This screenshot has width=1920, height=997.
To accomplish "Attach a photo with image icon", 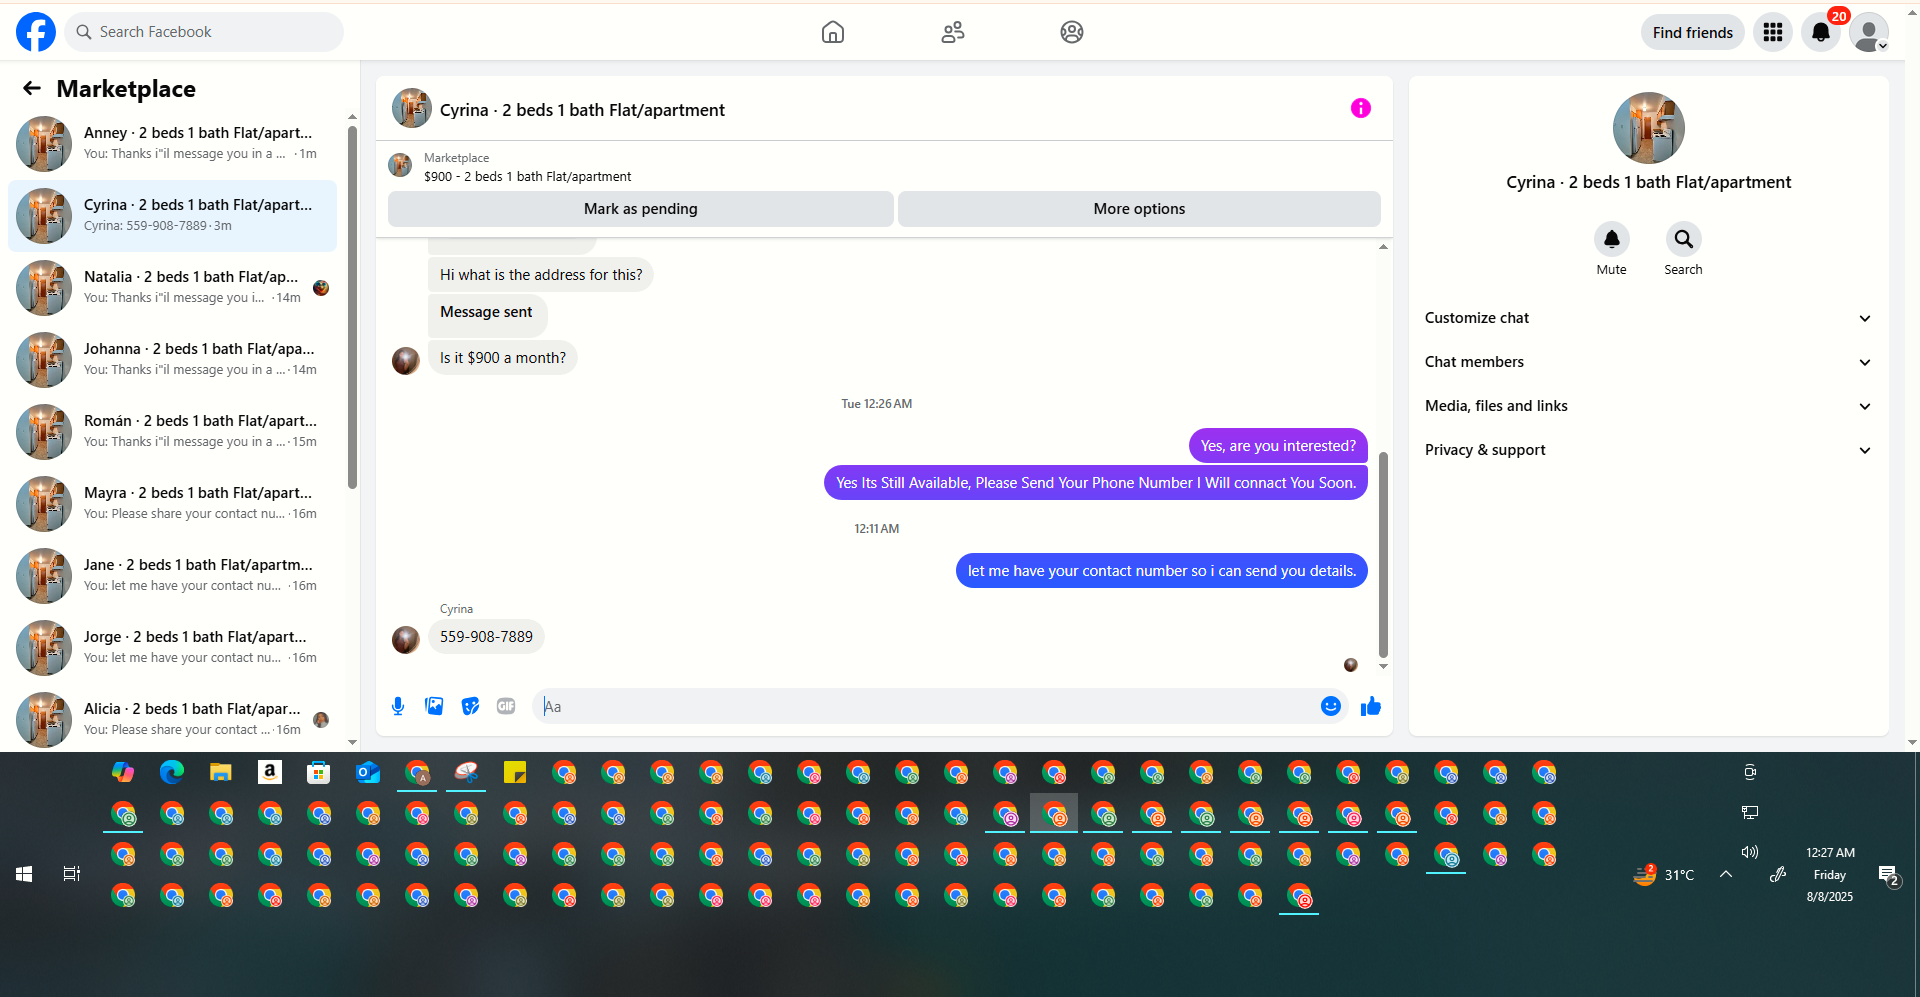I will 434,706.
